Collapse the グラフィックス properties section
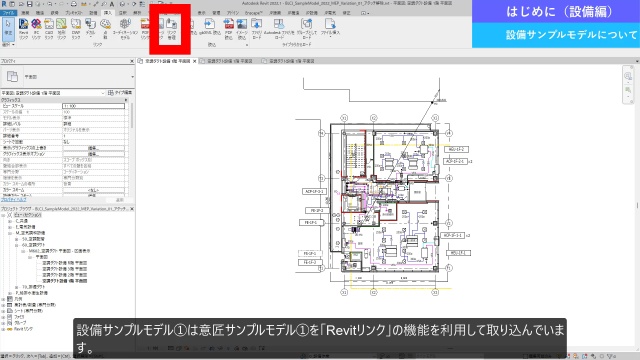 (x=126, y=100)
